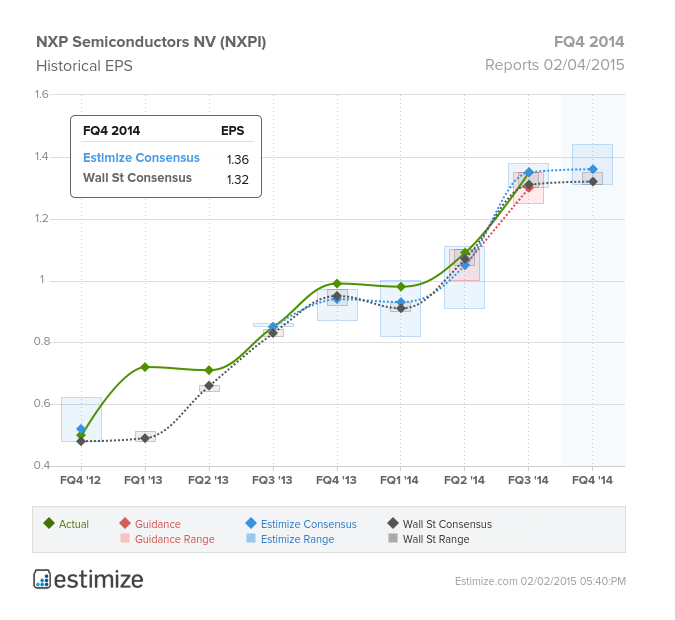Click the 1.2 y-axis value
675x620 pixels.
pyautogui.click(x=41, y=218)
